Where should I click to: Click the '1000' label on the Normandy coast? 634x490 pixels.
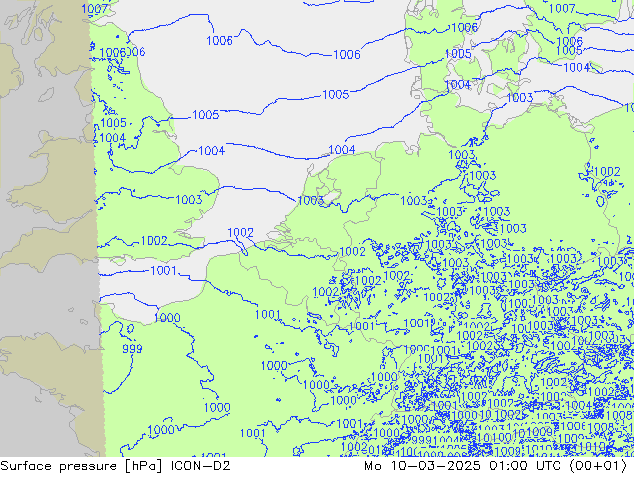tap(167, 318)
